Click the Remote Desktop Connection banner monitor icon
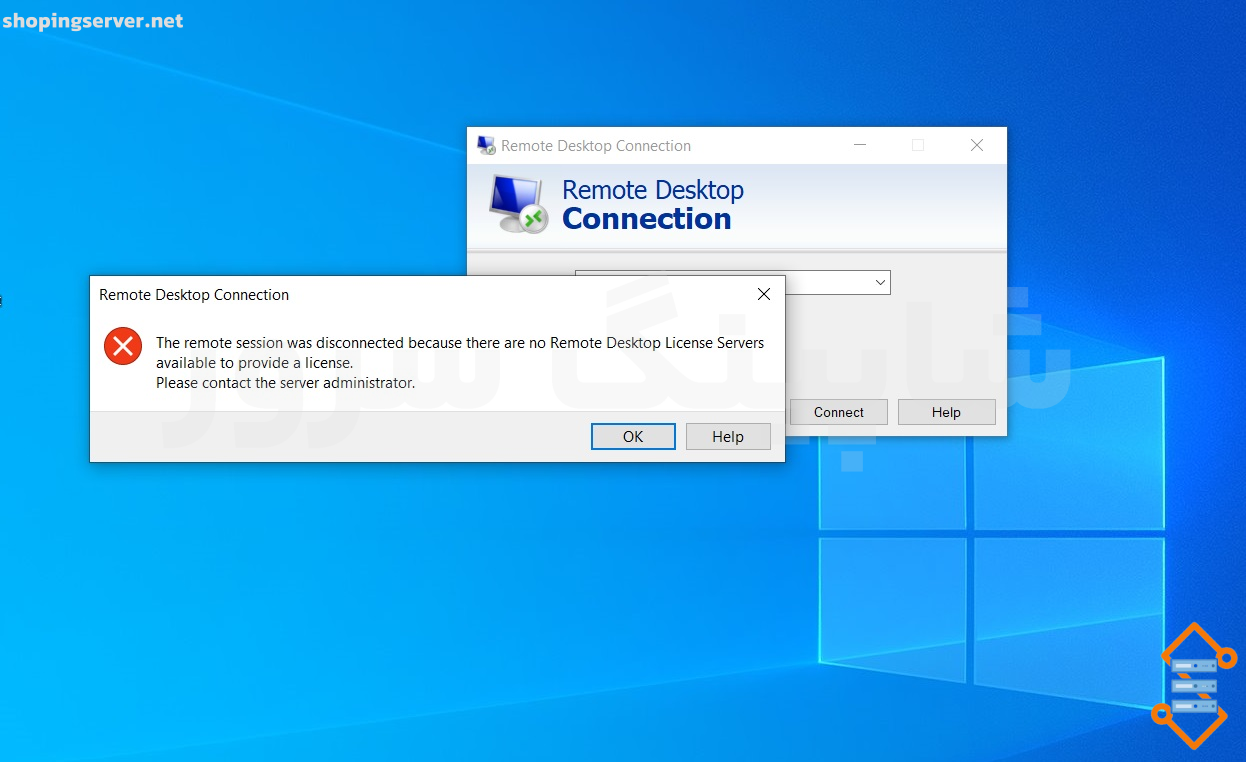1246x762 pixels. 519,204
